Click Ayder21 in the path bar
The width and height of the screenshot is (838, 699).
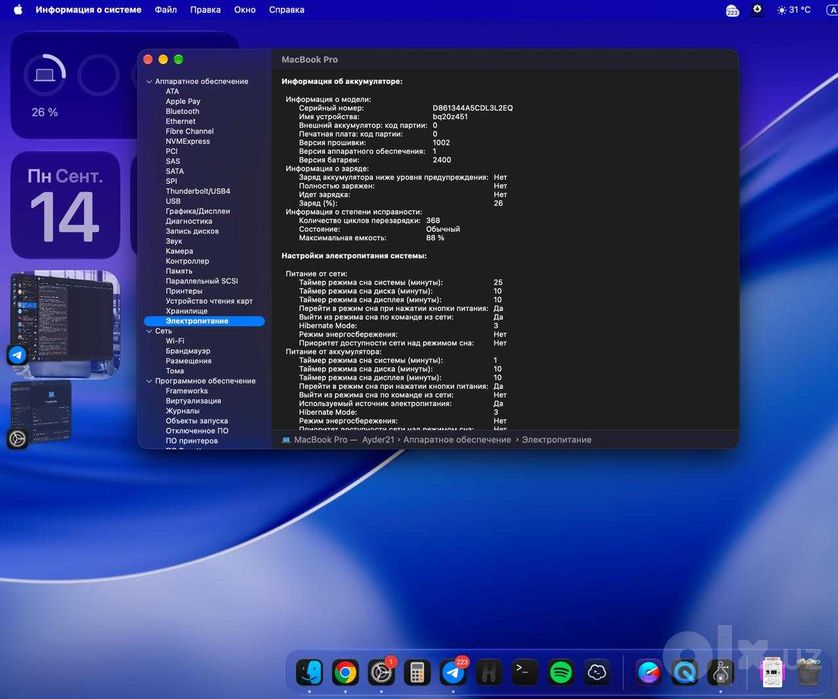pos(378,440)
